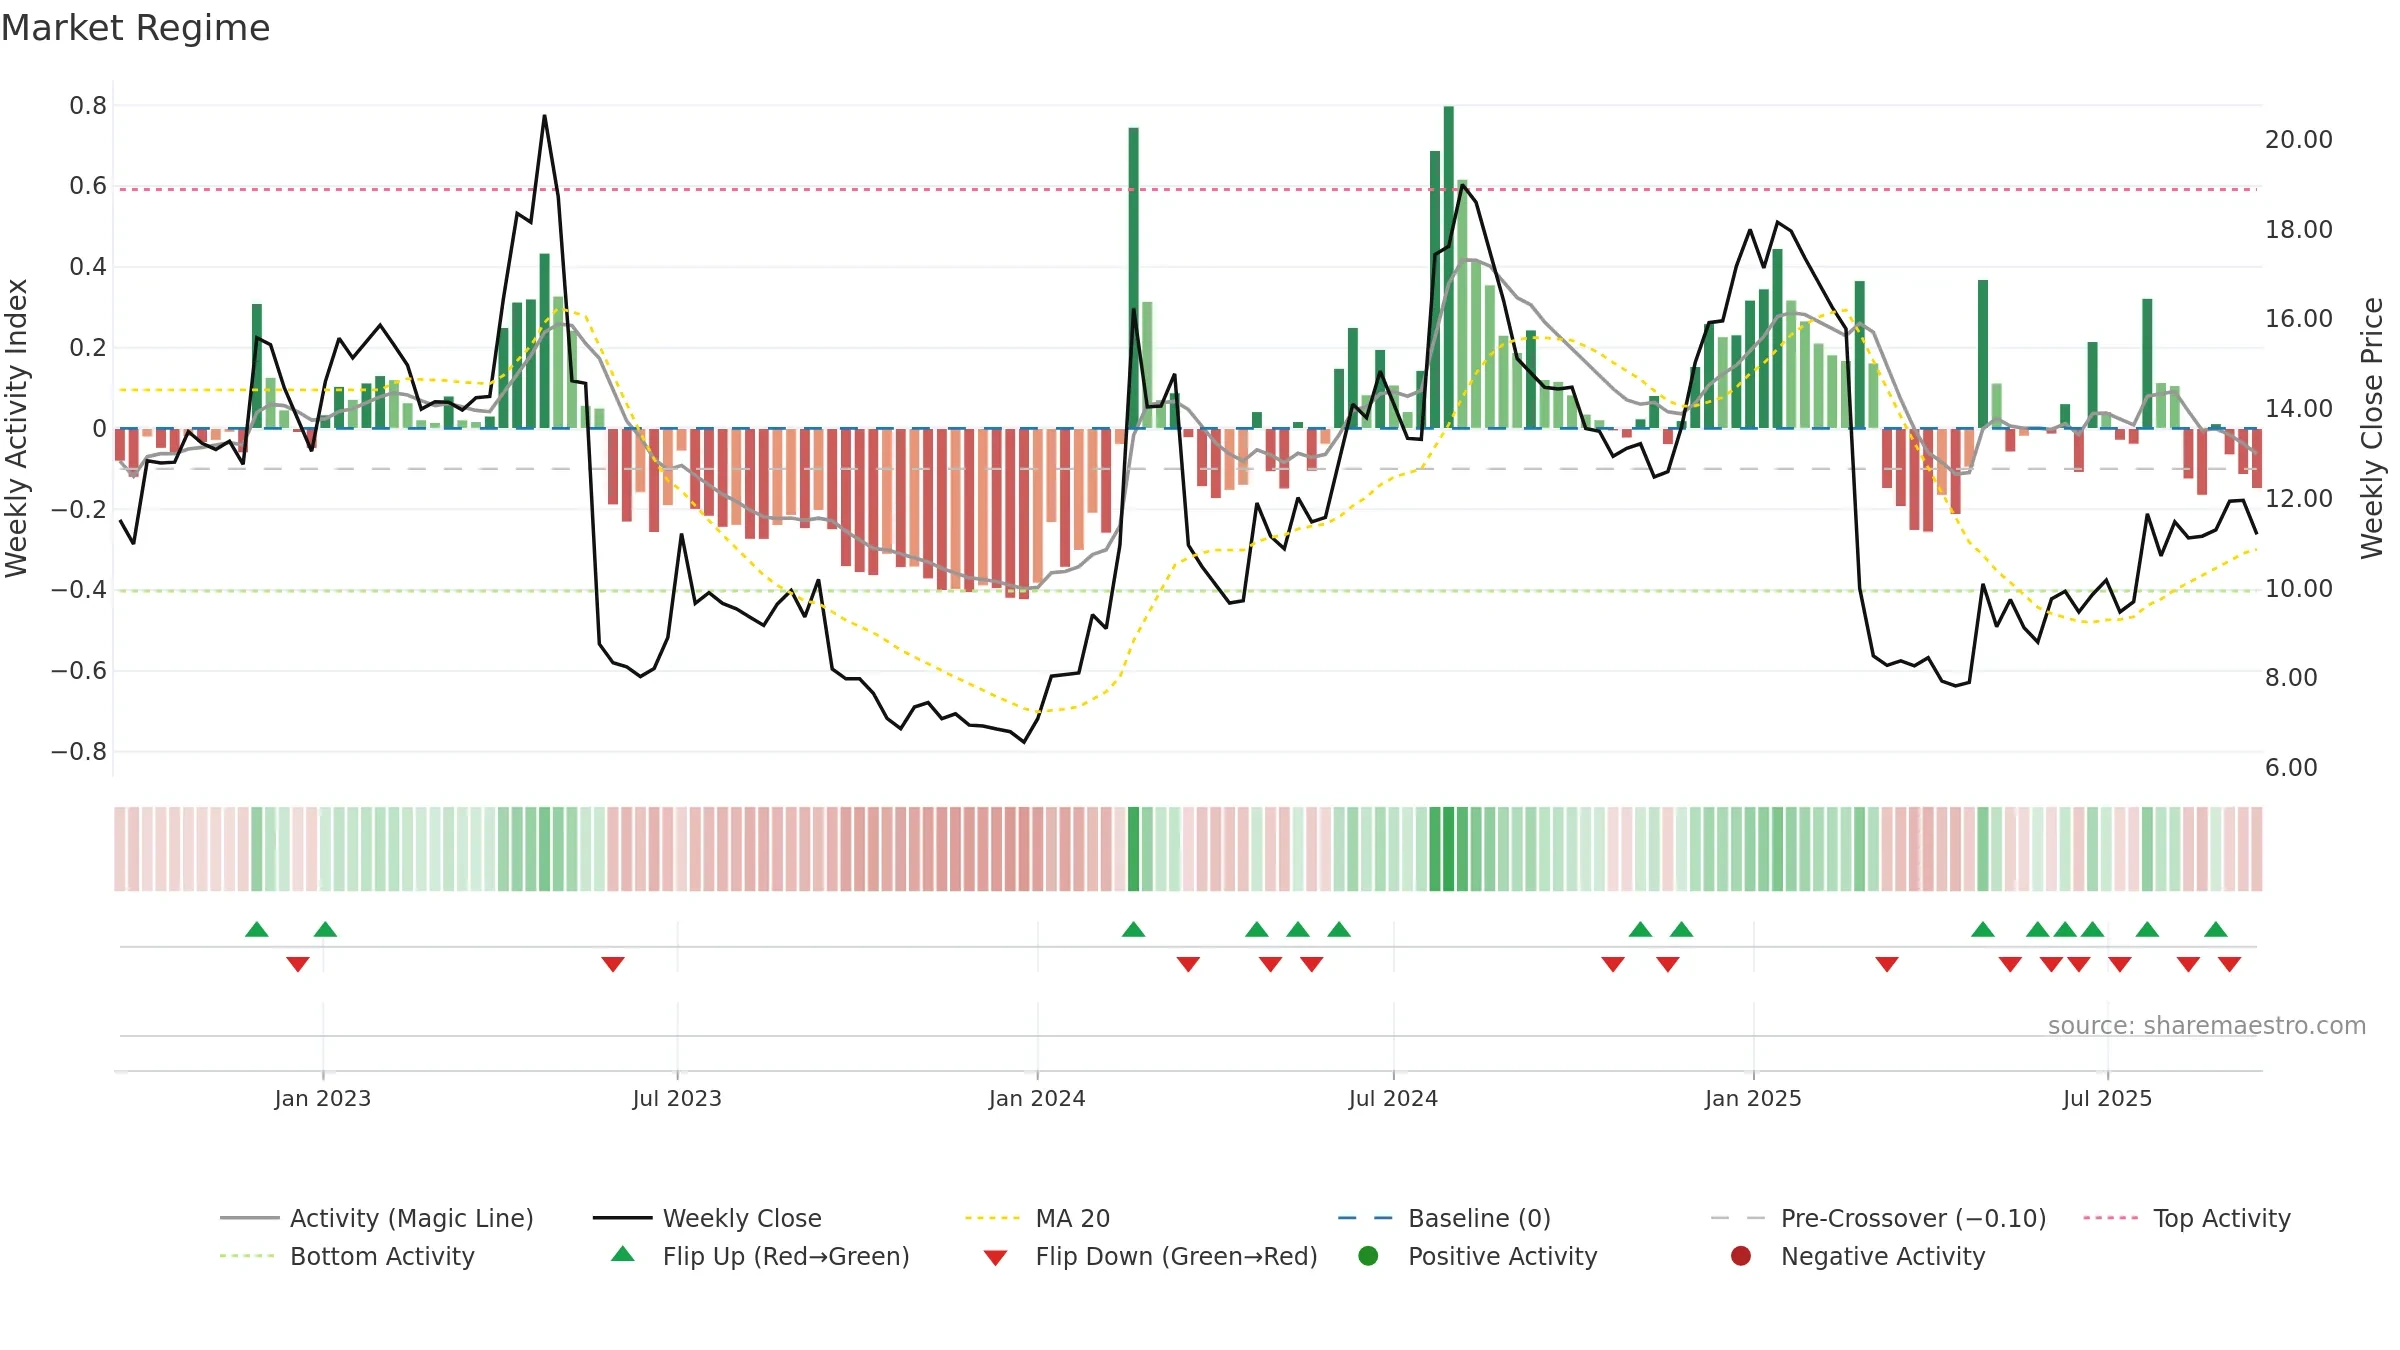Click the Jul 2023 x-axis label
Image resolution: width=2400 pixels, height=1350 pixels.
(x=677, y=1098)
